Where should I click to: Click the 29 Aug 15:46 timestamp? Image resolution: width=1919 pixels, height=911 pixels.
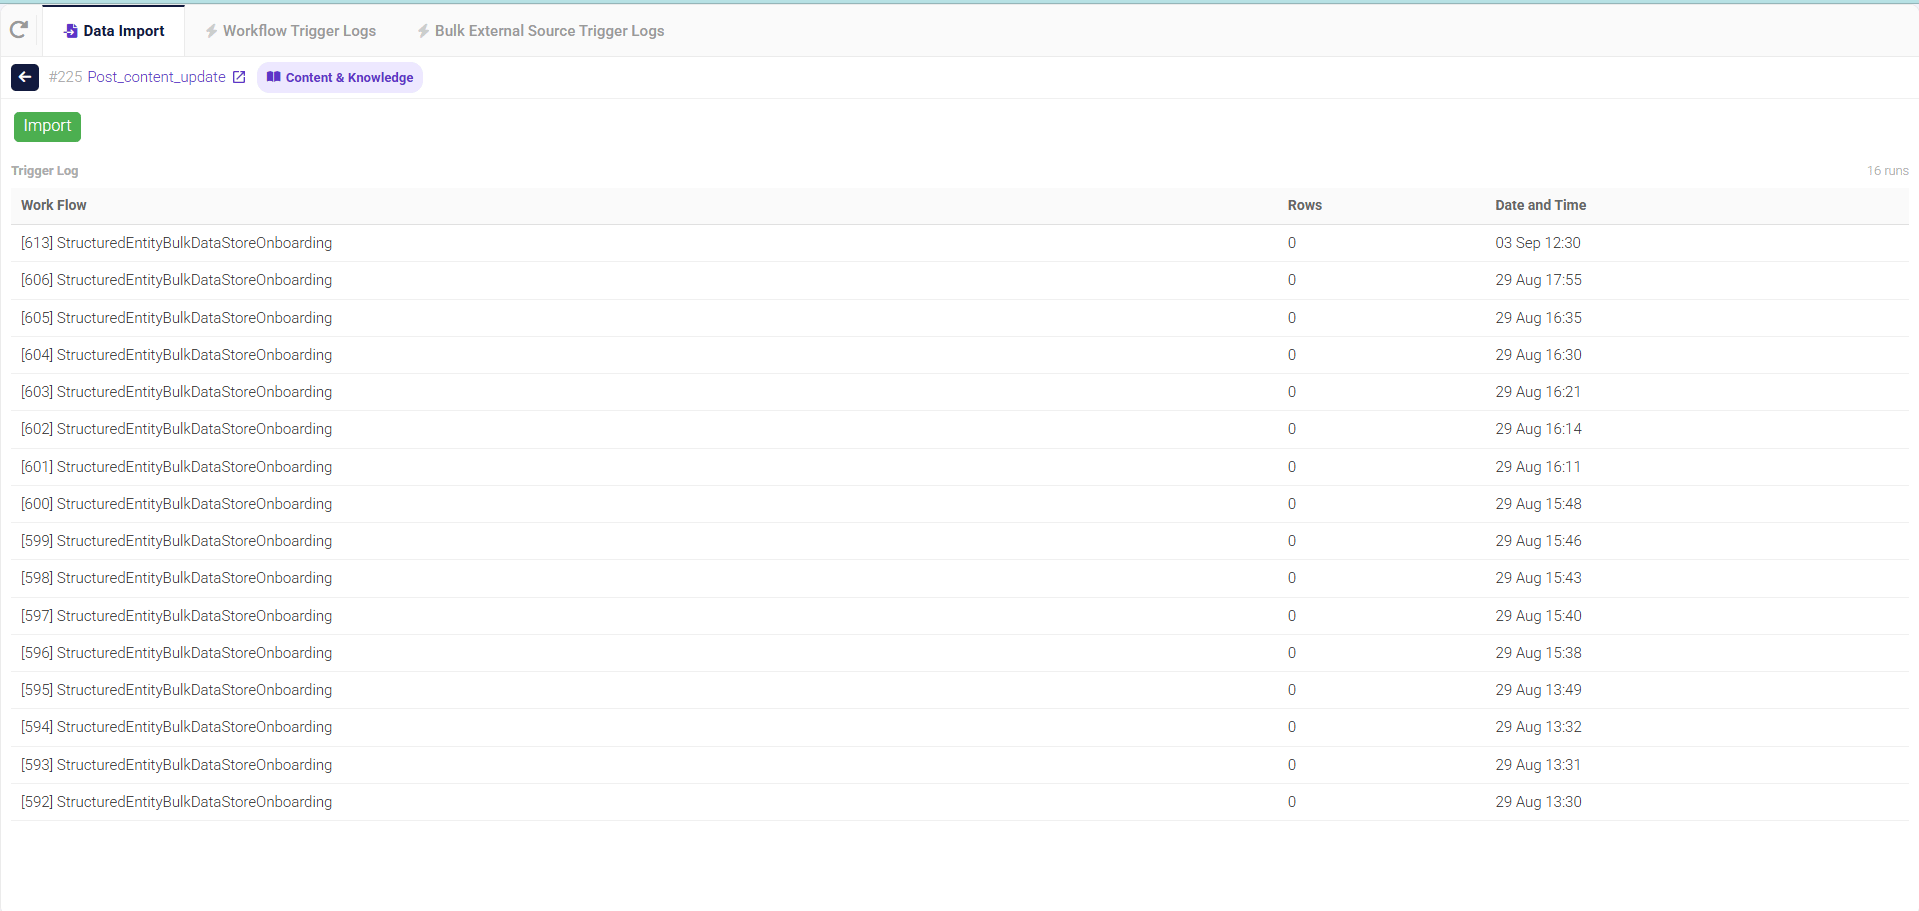click(x=1538, y=541)
